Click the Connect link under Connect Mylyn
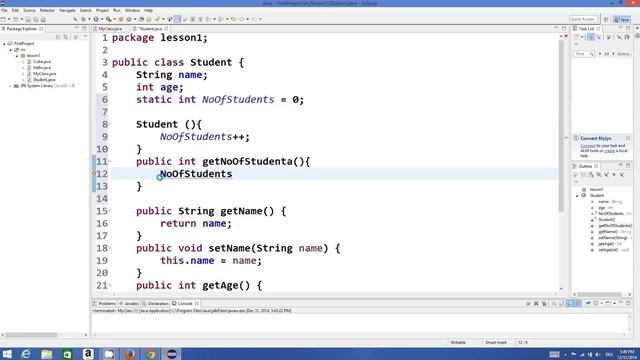This screenshot has width=640, height=360. 588,146
